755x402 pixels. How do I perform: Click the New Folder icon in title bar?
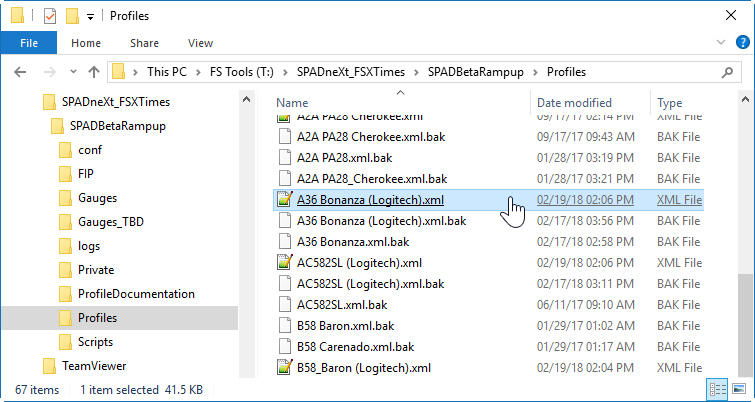71,16
